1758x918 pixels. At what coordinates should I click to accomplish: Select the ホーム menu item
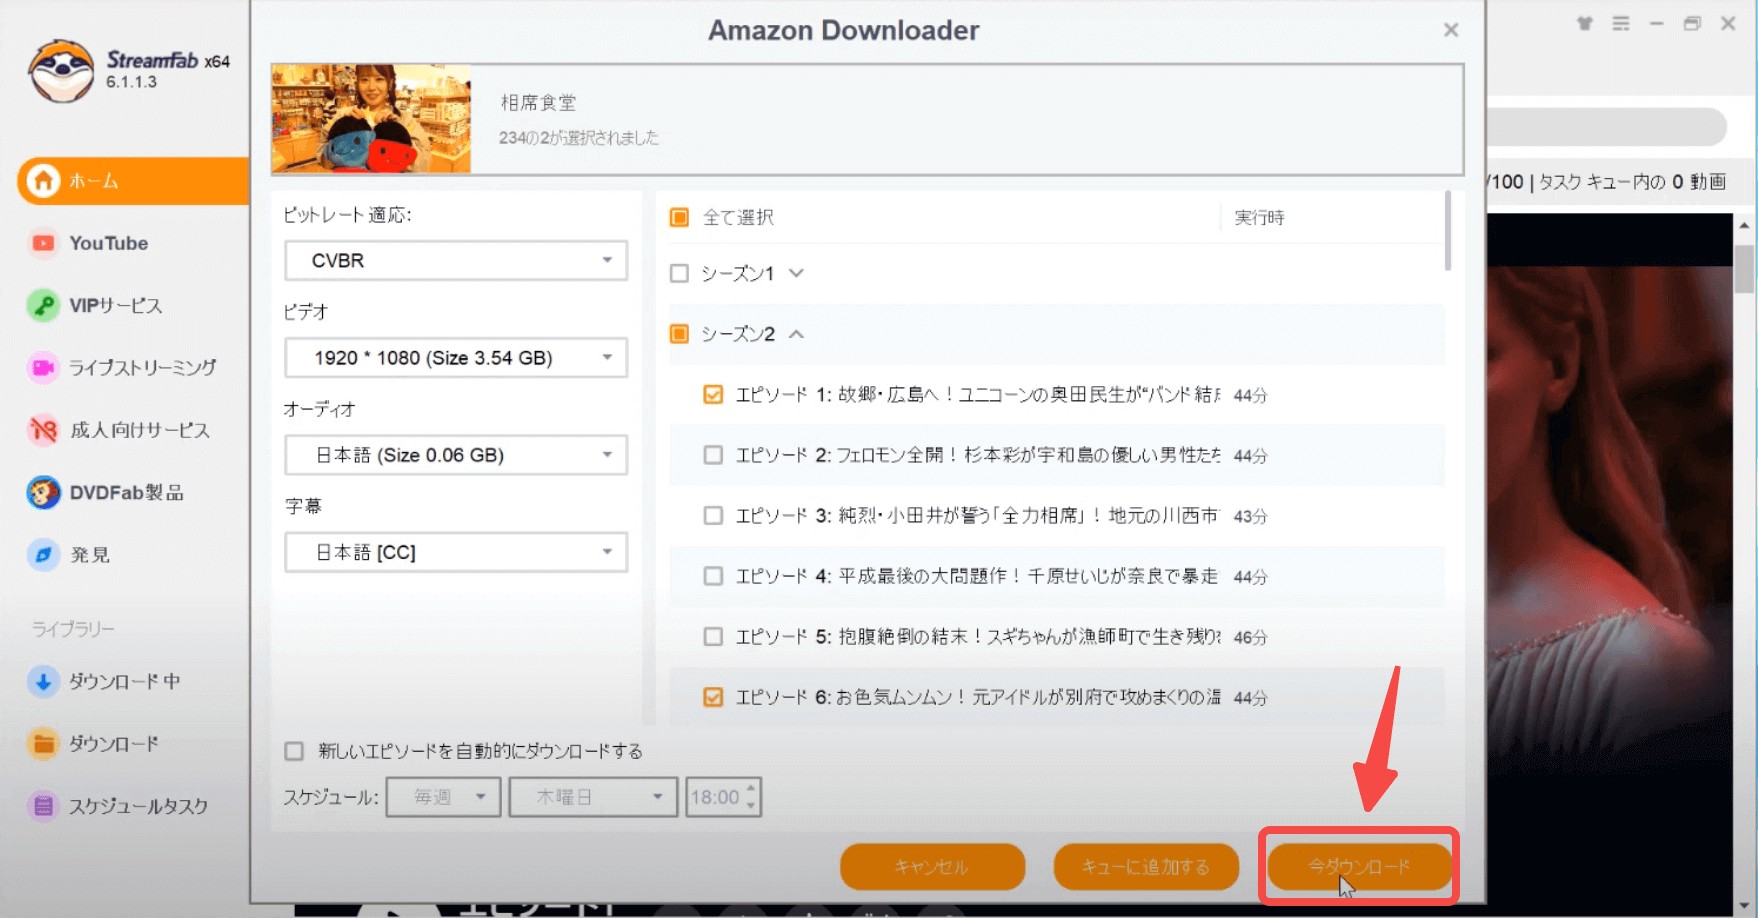(x=134, y=181)
